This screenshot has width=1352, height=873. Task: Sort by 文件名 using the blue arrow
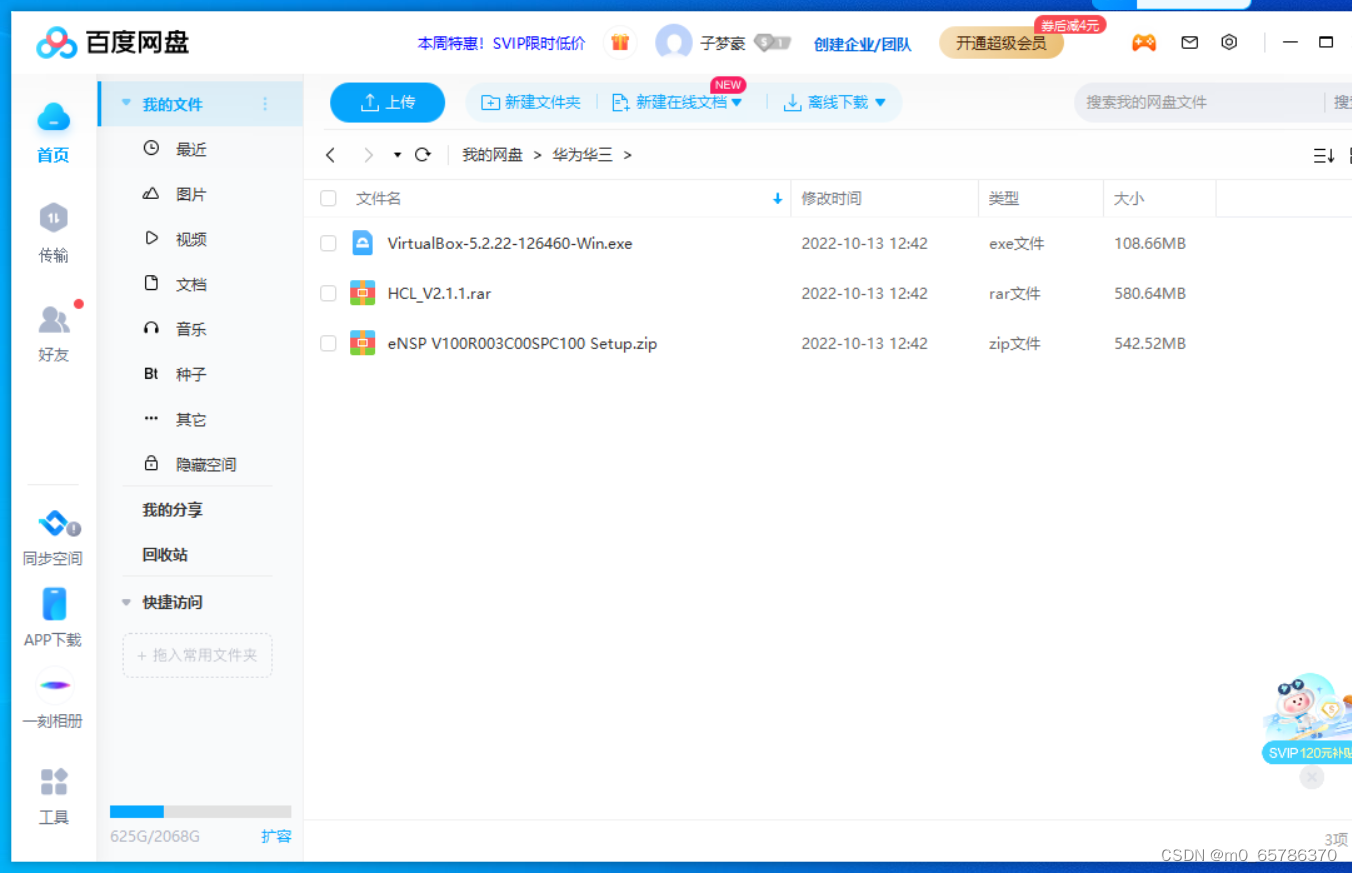777,199
